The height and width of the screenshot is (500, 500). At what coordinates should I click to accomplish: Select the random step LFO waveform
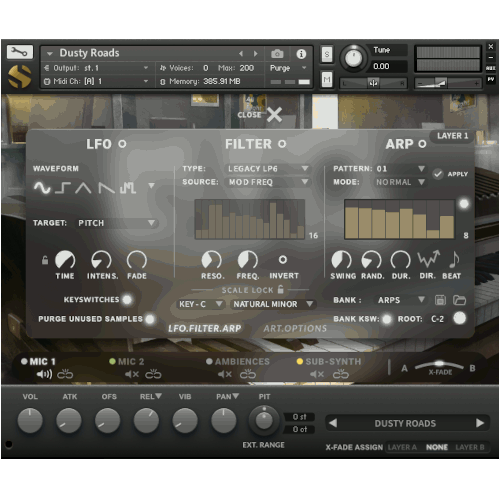tap(128, 188)
